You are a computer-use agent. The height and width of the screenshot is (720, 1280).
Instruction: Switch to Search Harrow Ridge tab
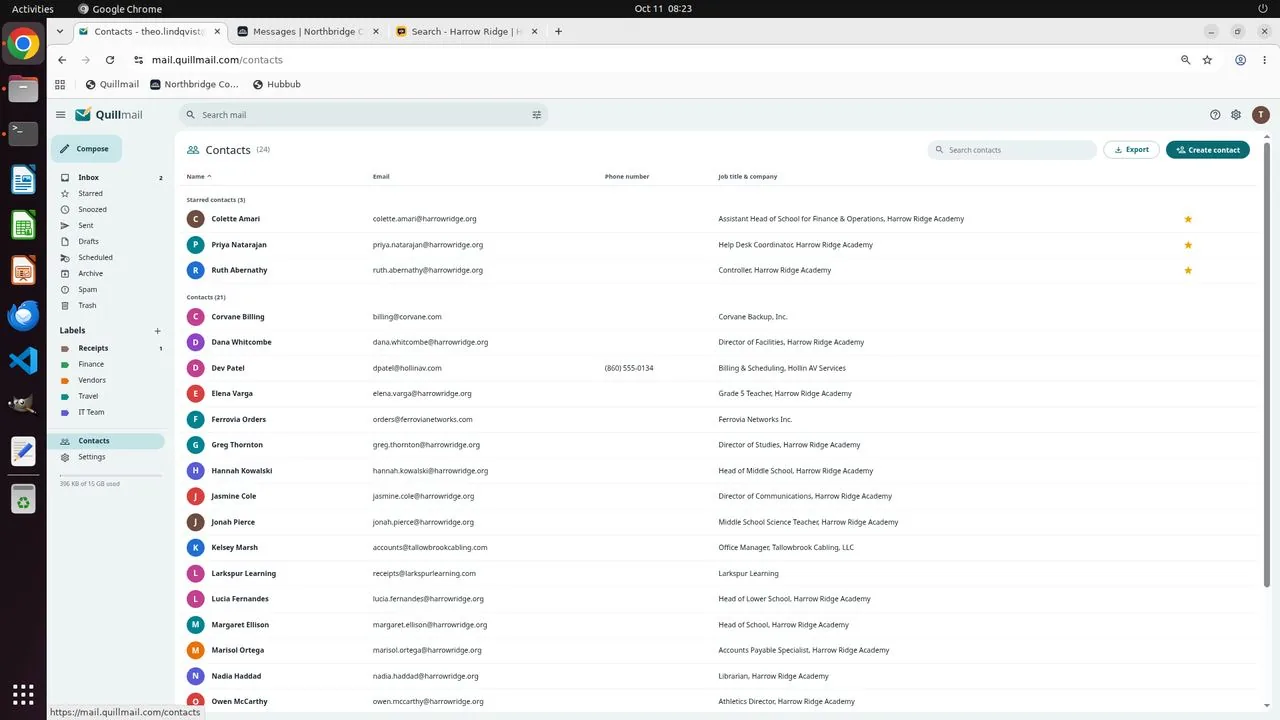466,31
